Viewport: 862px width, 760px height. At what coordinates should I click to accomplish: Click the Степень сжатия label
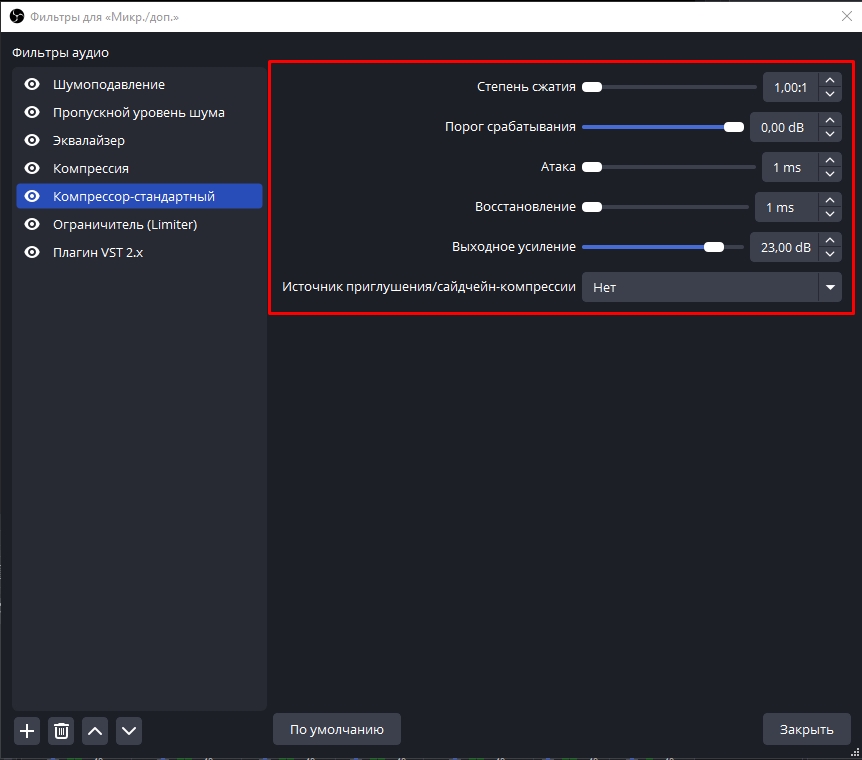(x=526, y=87)
